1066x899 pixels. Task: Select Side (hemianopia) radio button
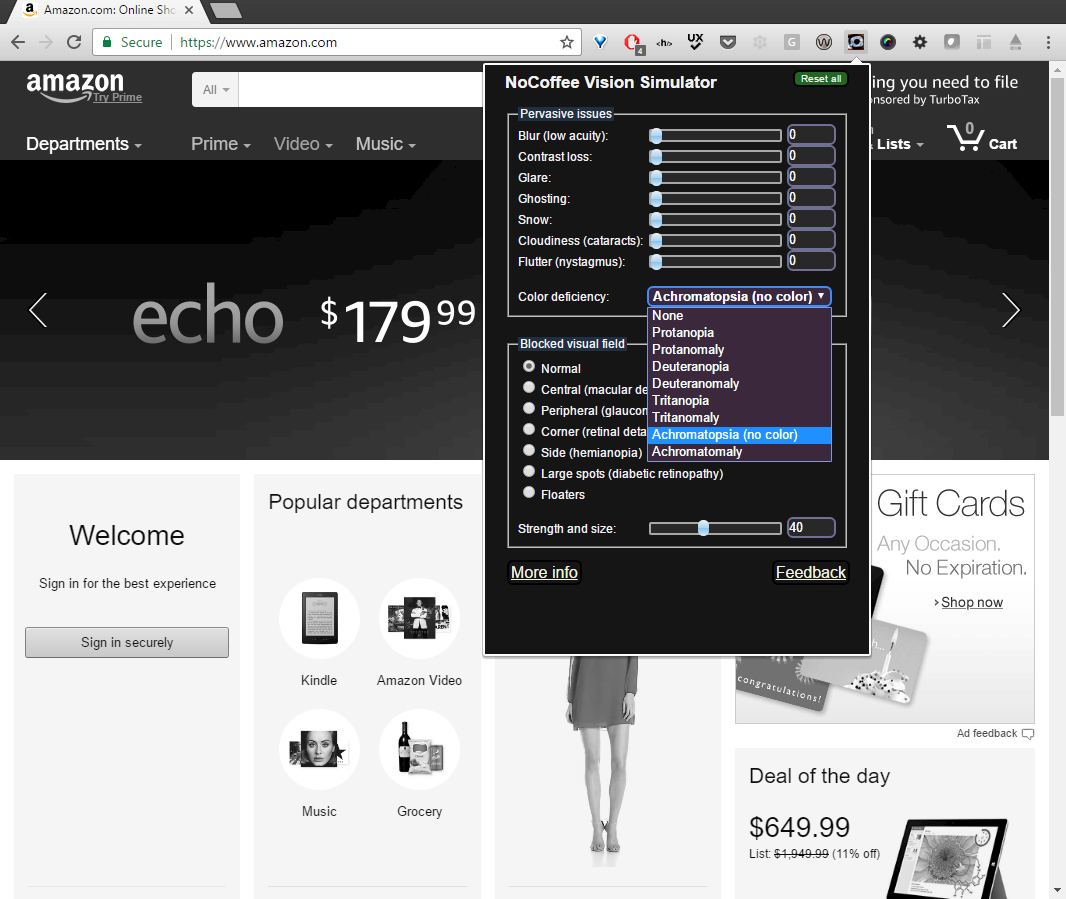(529, 451)
